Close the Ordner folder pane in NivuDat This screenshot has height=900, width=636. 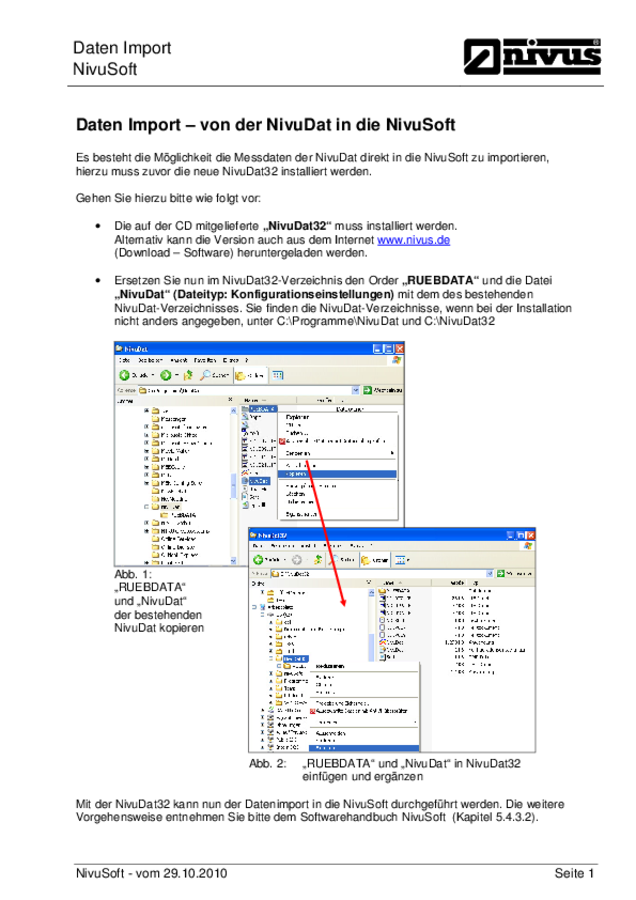[x=230, y=399]
